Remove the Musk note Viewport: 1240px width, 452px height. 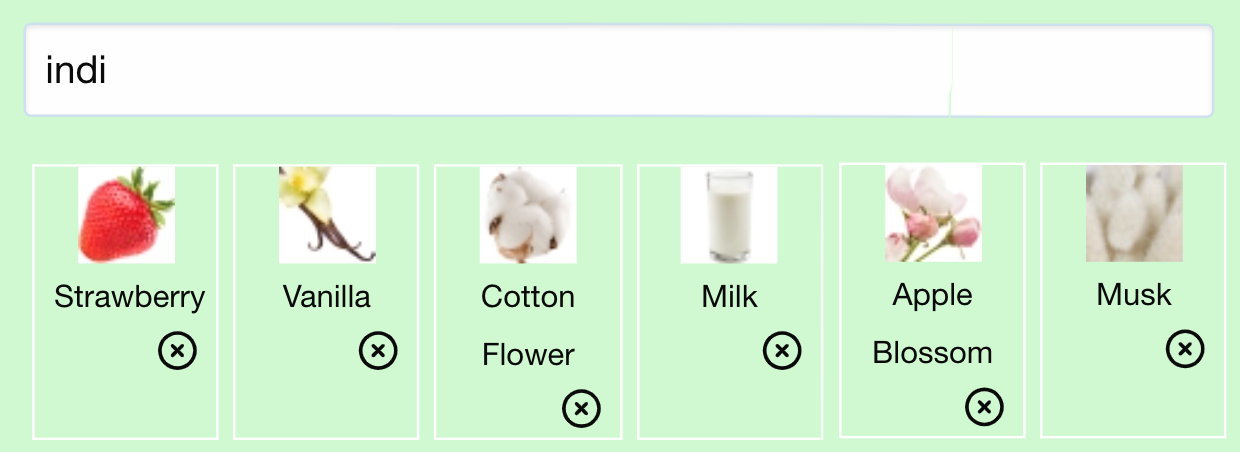pos(1185,349)
